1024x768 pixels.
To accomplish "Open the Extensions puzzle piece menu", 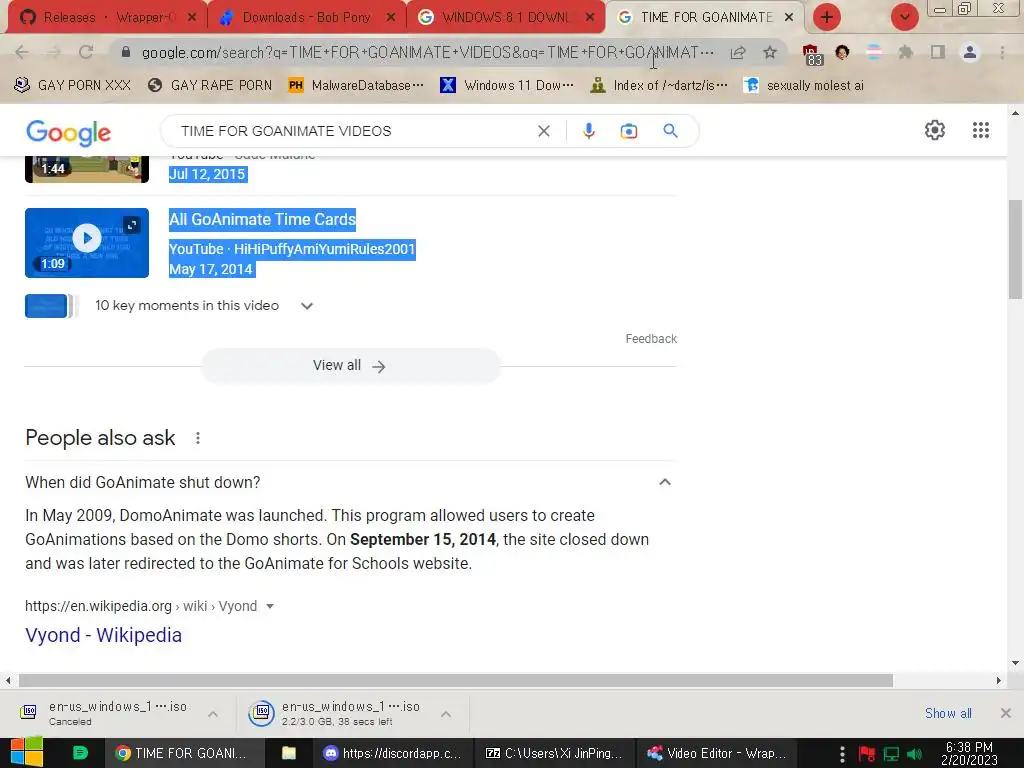I will [905, 52].
